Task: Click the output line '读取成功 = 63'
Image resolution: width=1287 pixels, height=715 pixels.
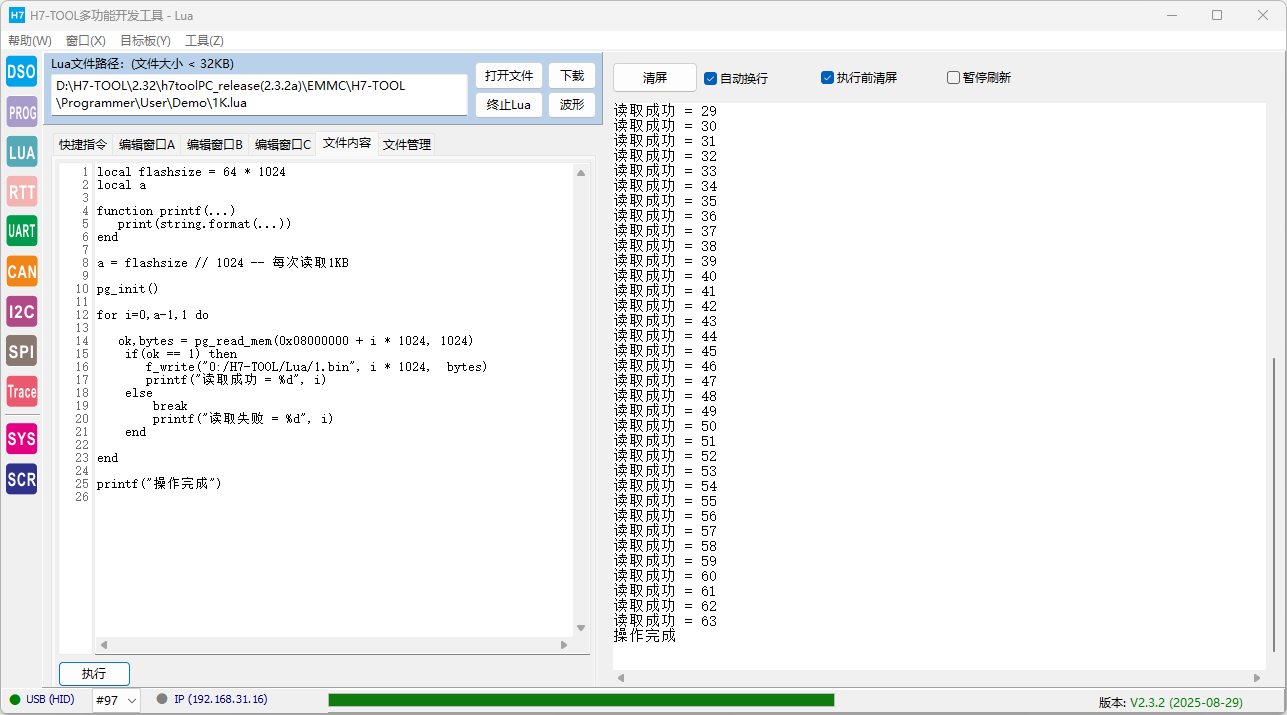Action: (x=665, y=621)
